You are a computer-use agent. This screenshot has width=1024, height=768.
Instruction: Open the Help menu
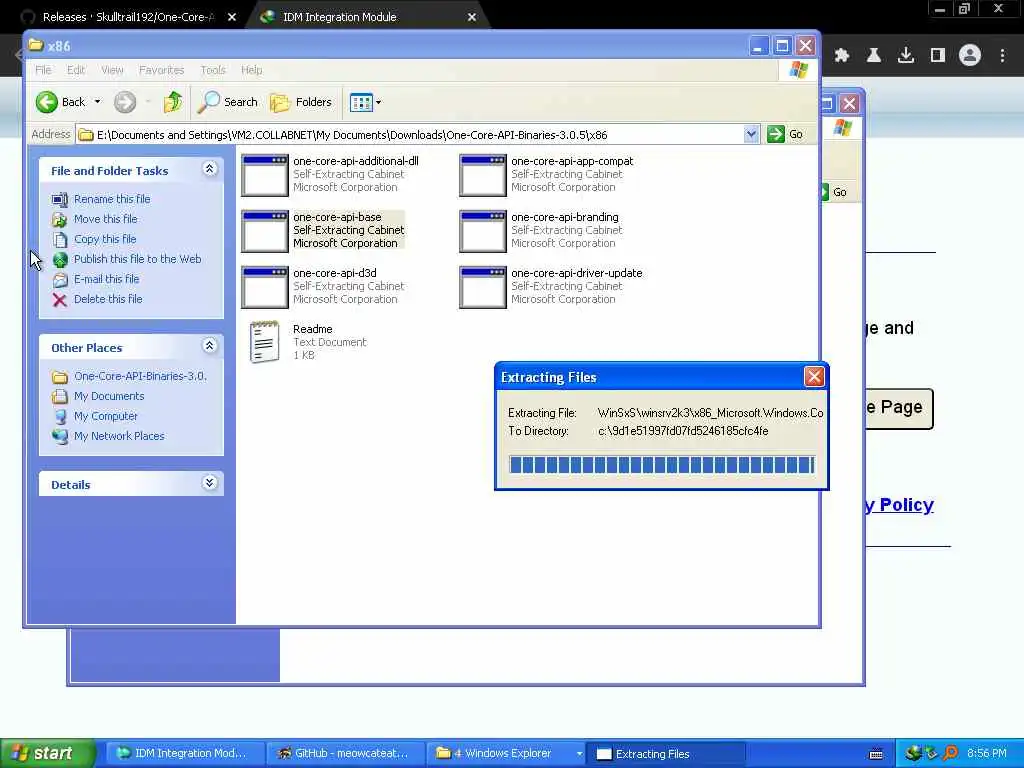(251, 70)
